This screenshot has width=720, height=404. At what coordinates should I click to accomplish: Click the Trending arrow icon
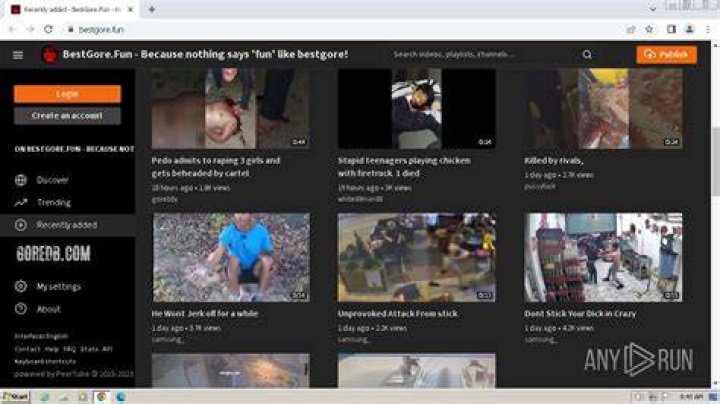[21, 202]
